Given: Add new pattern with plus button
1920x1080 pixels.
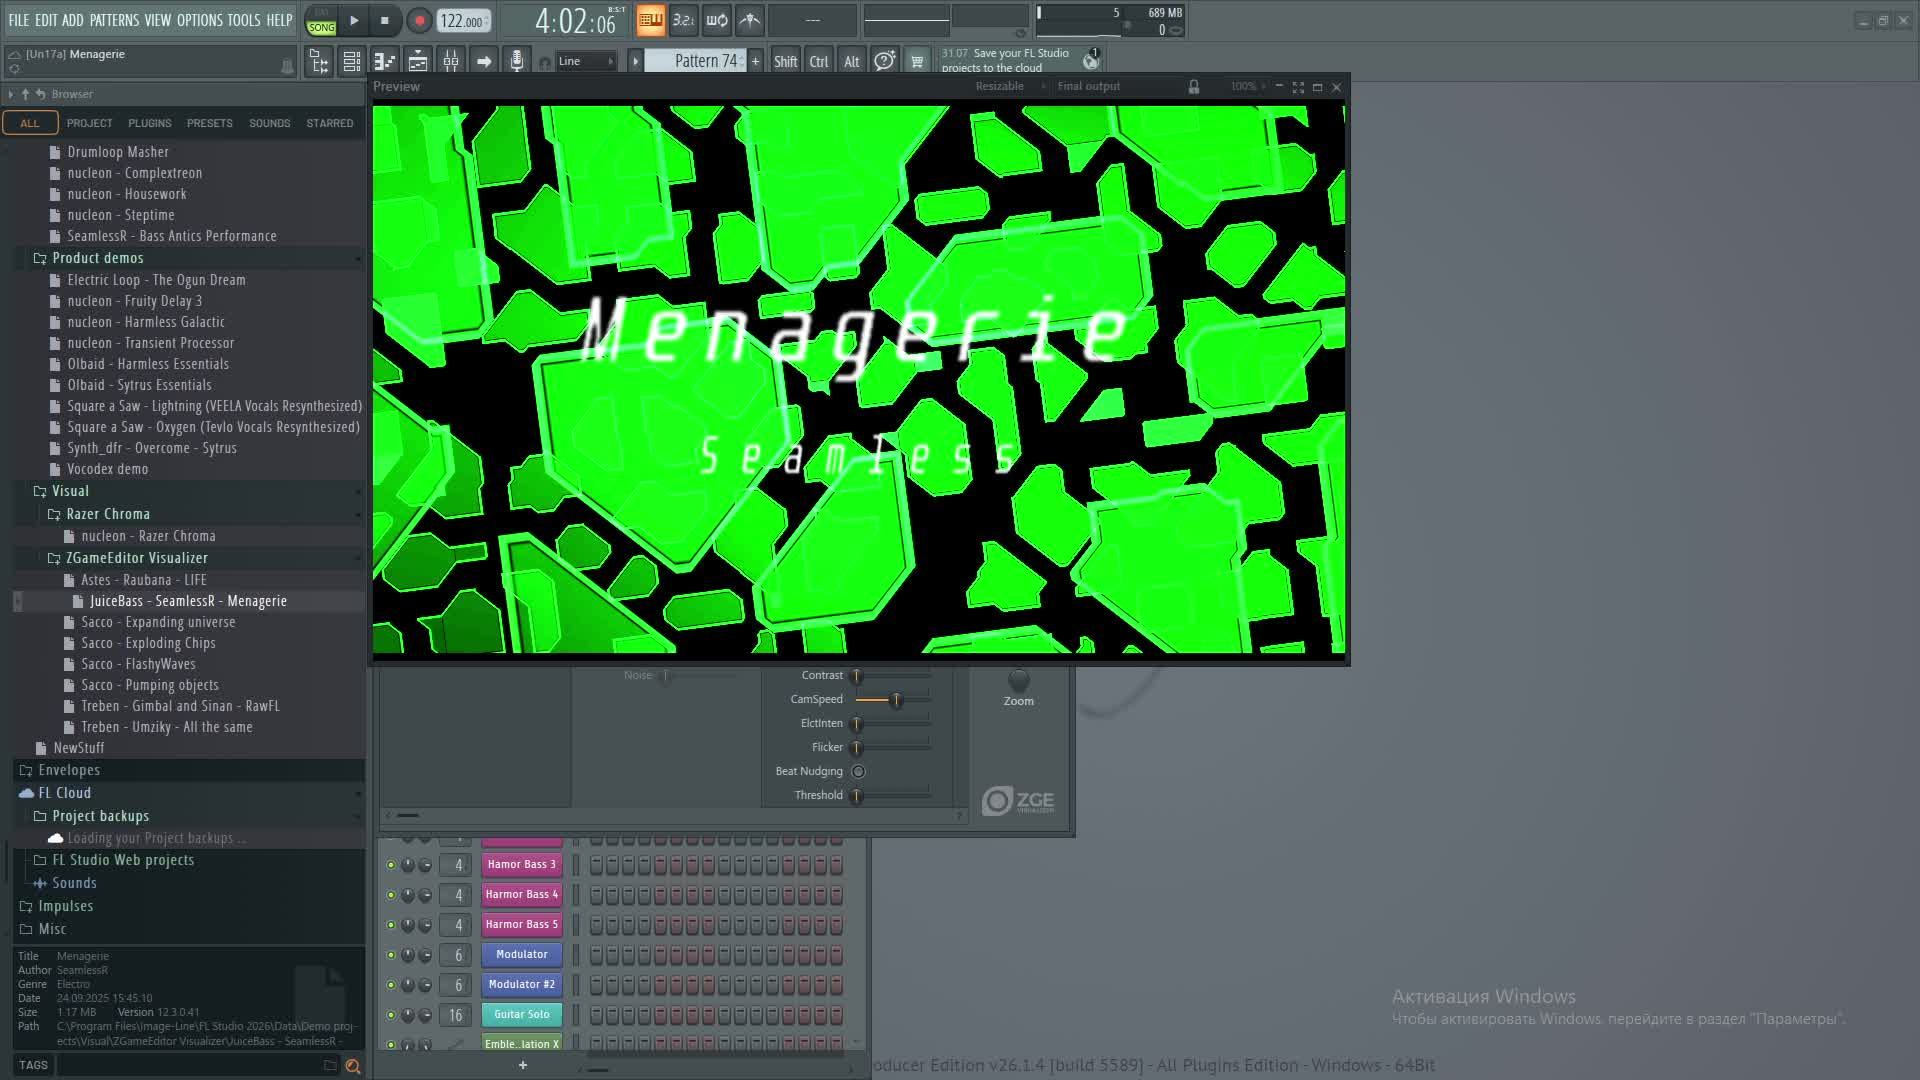Looking at the screenshot, I should [x=756, y=61].
